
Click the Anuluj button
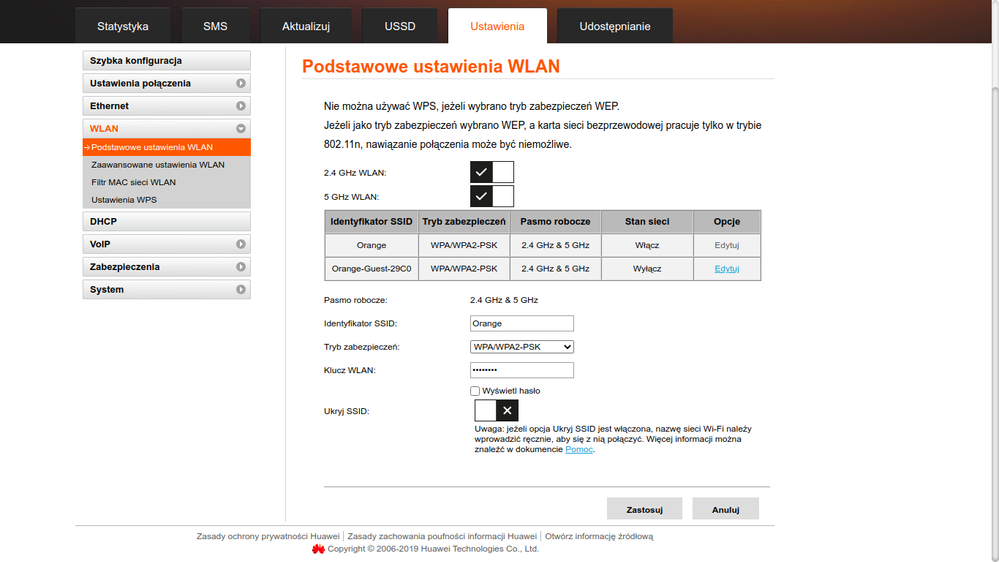point(726,509)
